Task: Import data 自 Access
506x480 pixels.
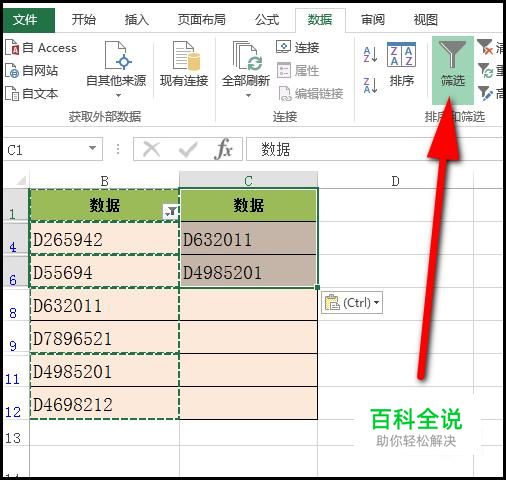Action: [41, 48]
